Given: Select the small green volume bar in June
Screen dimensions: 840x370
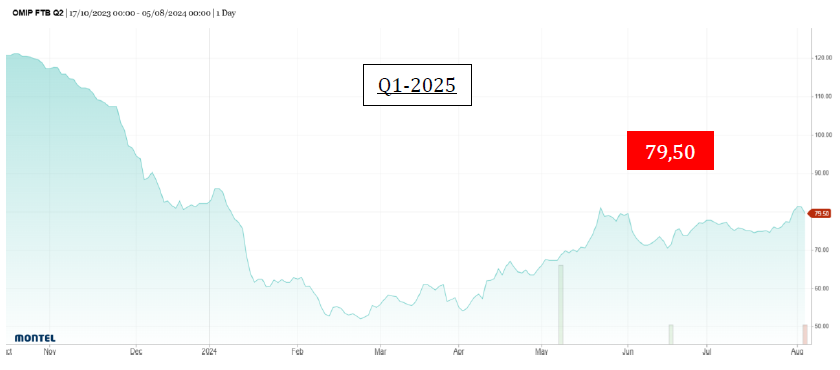Looking at the screenshot, I should click(x=671, y=334).
